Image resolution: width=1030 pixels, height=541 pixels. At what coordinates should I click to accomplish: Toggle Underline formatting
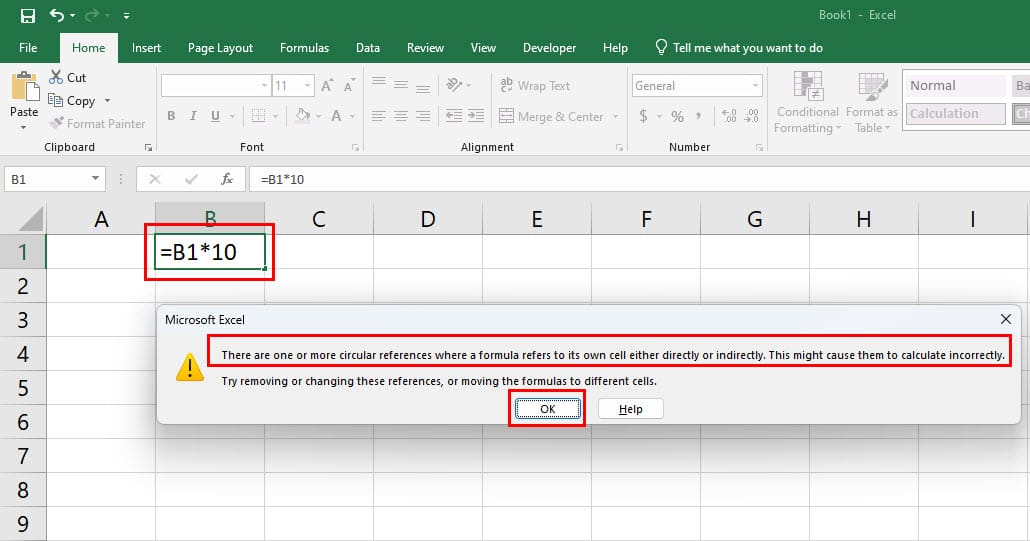pos(215,116)
